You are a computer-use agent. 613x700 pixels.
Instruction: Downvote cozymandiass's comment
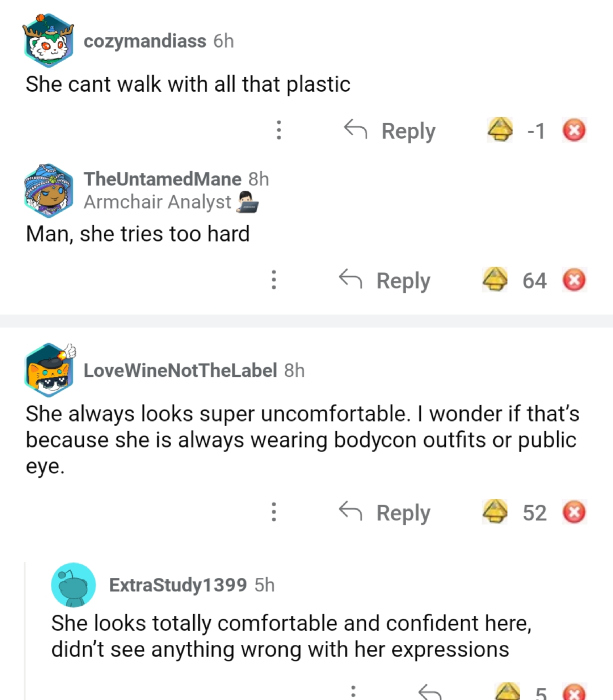point(573,131)
